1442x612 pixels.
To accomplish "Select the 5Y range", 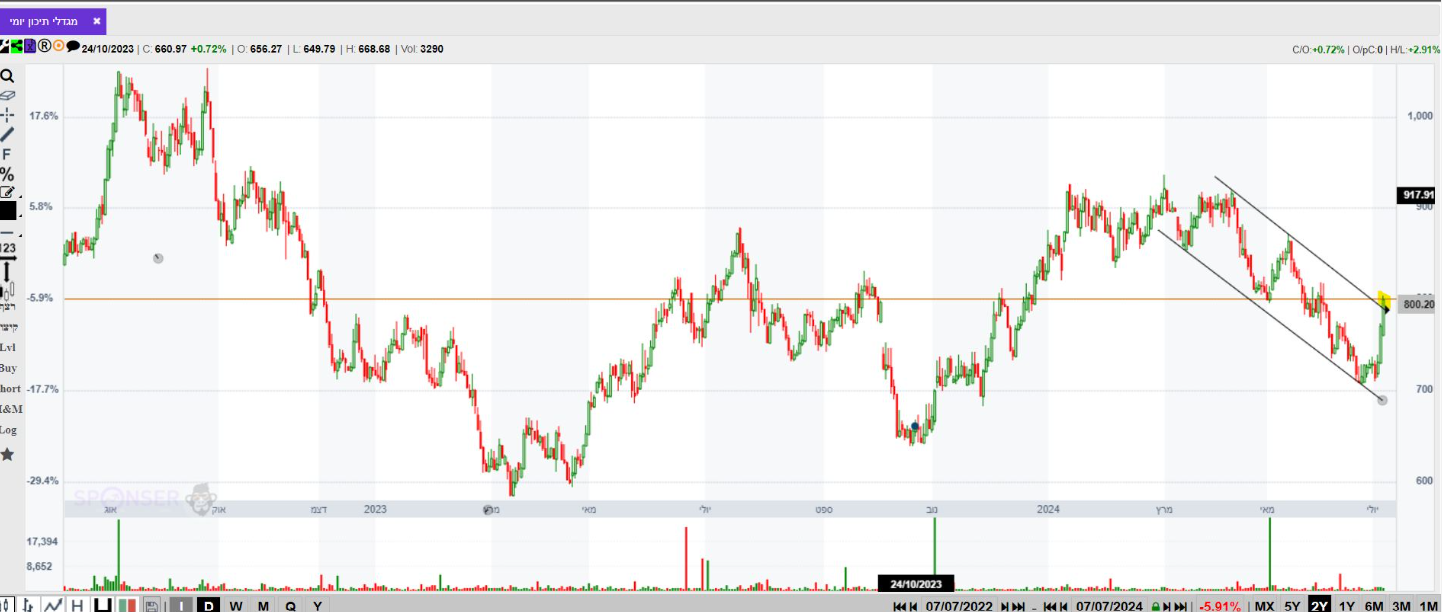I will point(1292,606).
